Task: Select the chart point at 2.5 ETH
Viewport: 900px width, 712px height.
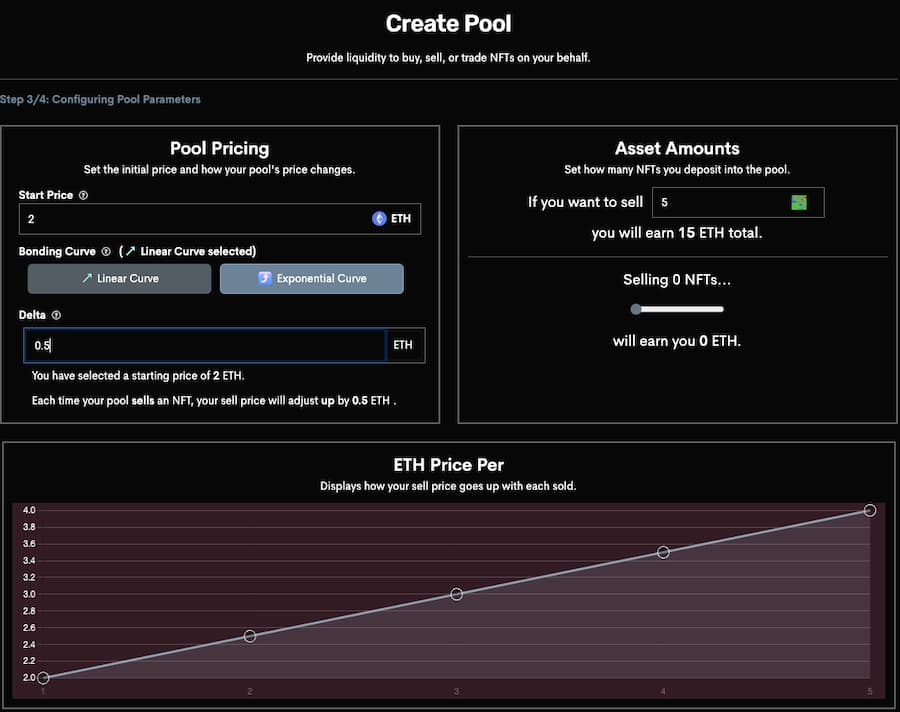Action: [250, 636]
